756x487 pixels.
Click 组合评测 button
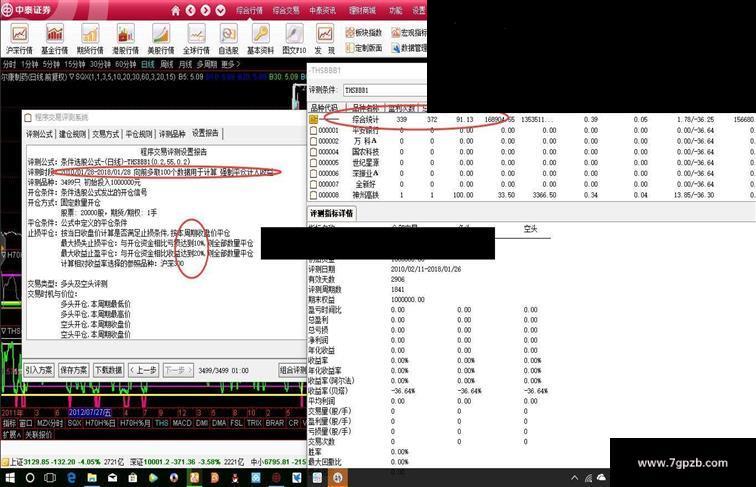pos(293,370)
